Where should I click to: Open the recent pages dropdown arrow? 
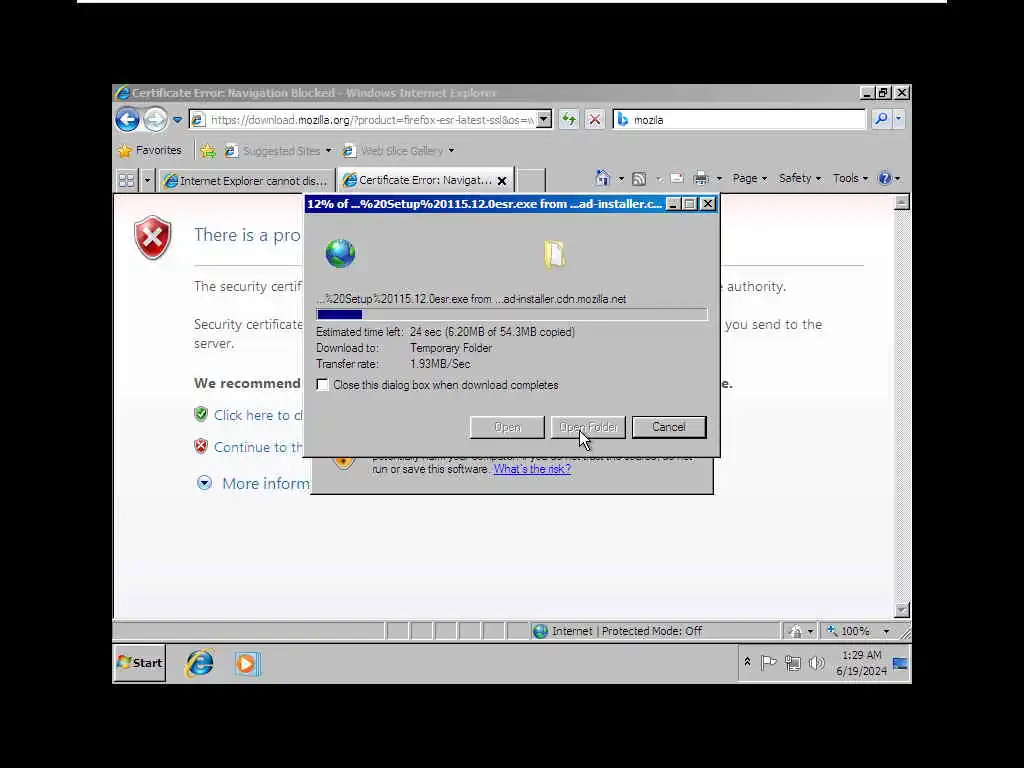177,120
